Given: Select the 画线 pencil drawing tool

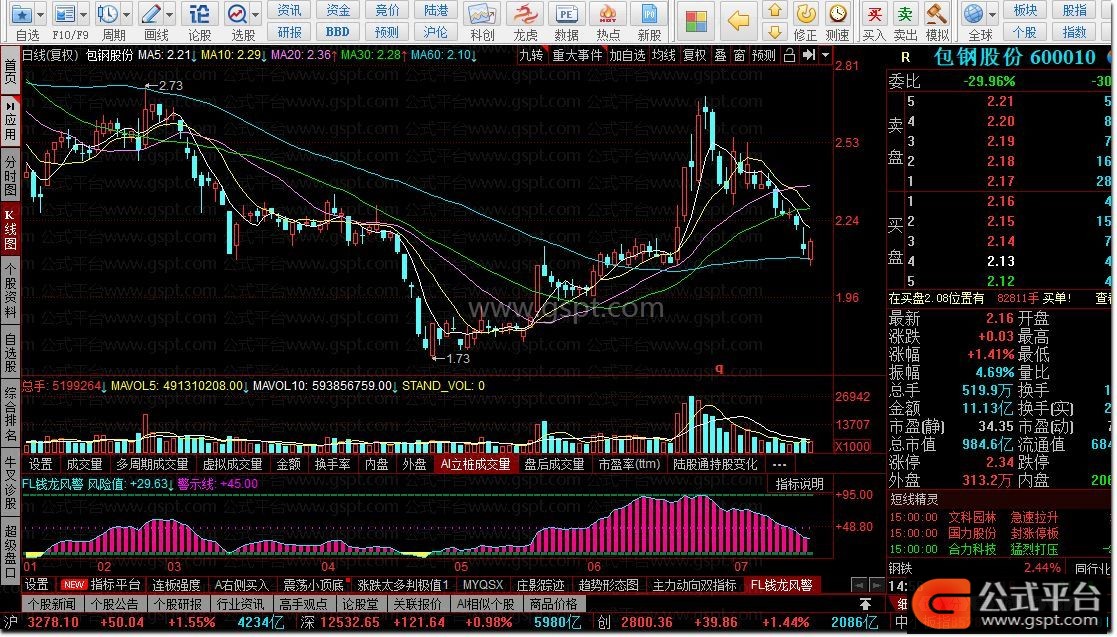Looking at the screenshot, I should click(x=151, y=14).
